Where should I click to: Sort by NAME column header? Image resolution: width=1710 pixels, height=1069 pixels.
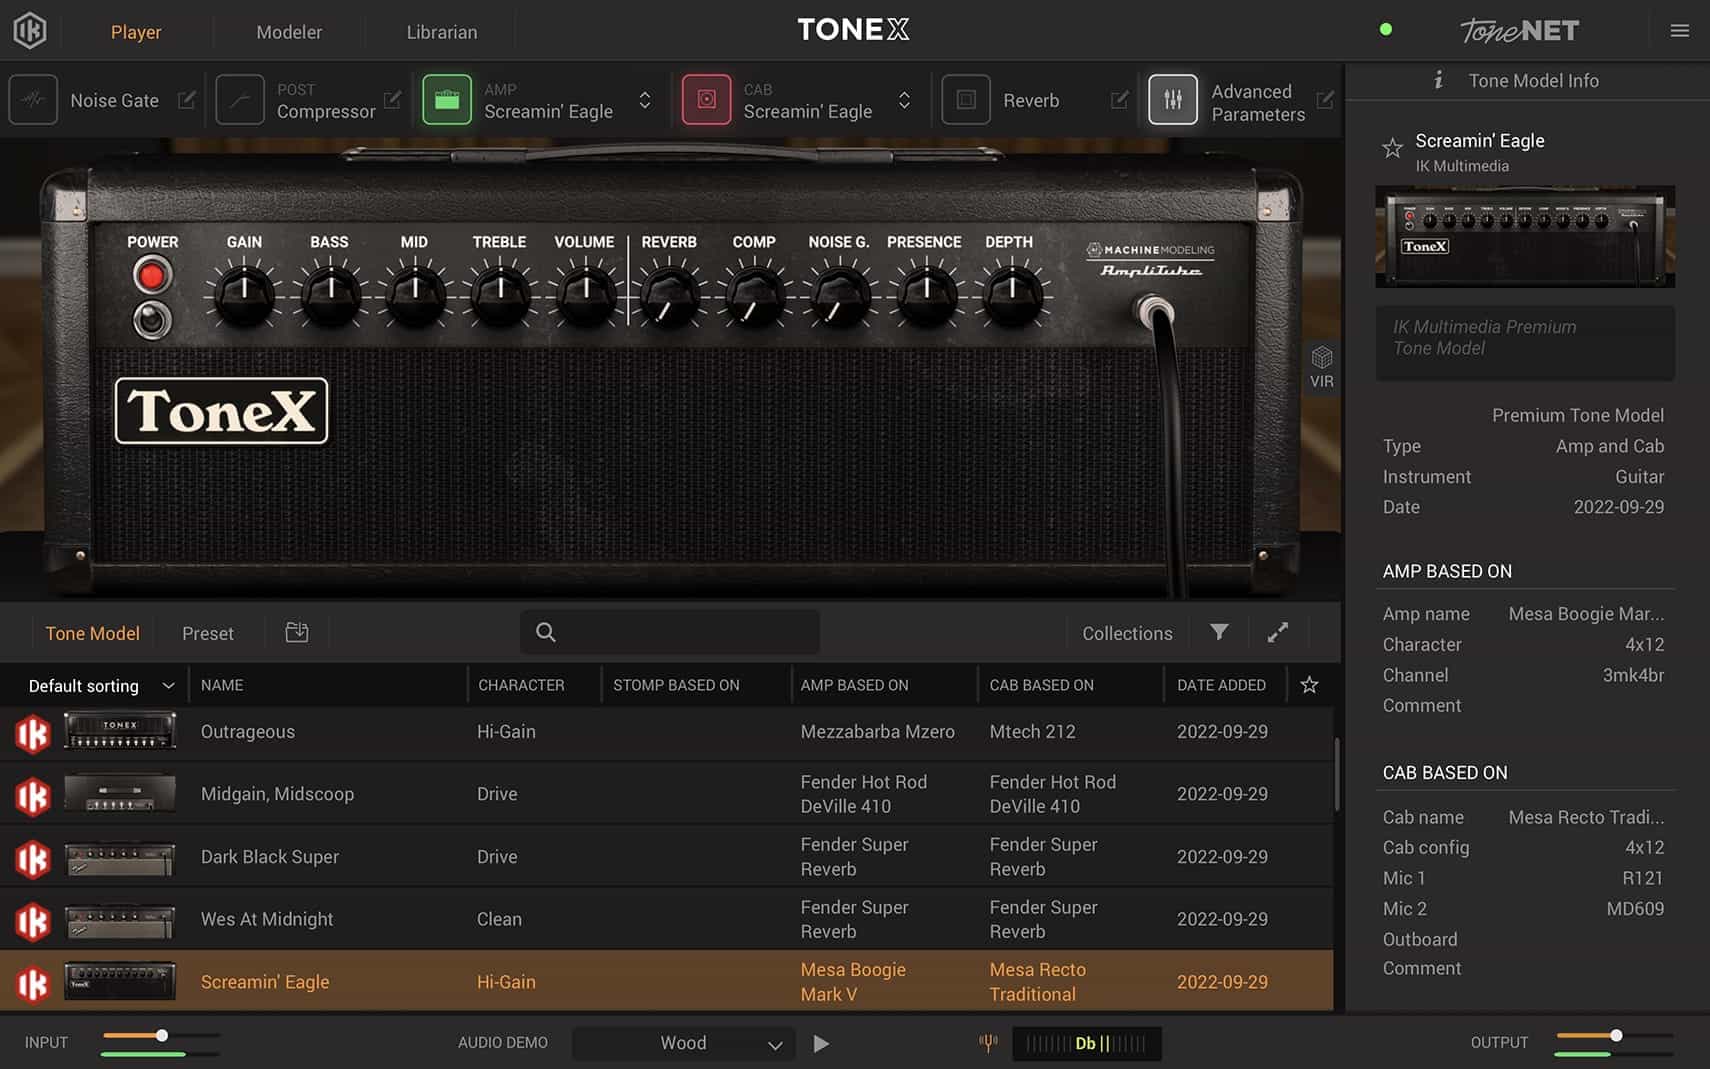[222, 685]
